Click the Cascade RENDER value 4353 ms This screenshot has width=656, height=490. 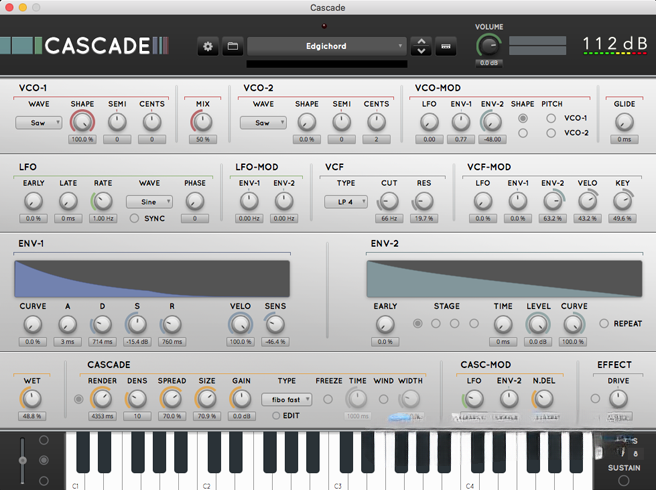tap(102, 416)
